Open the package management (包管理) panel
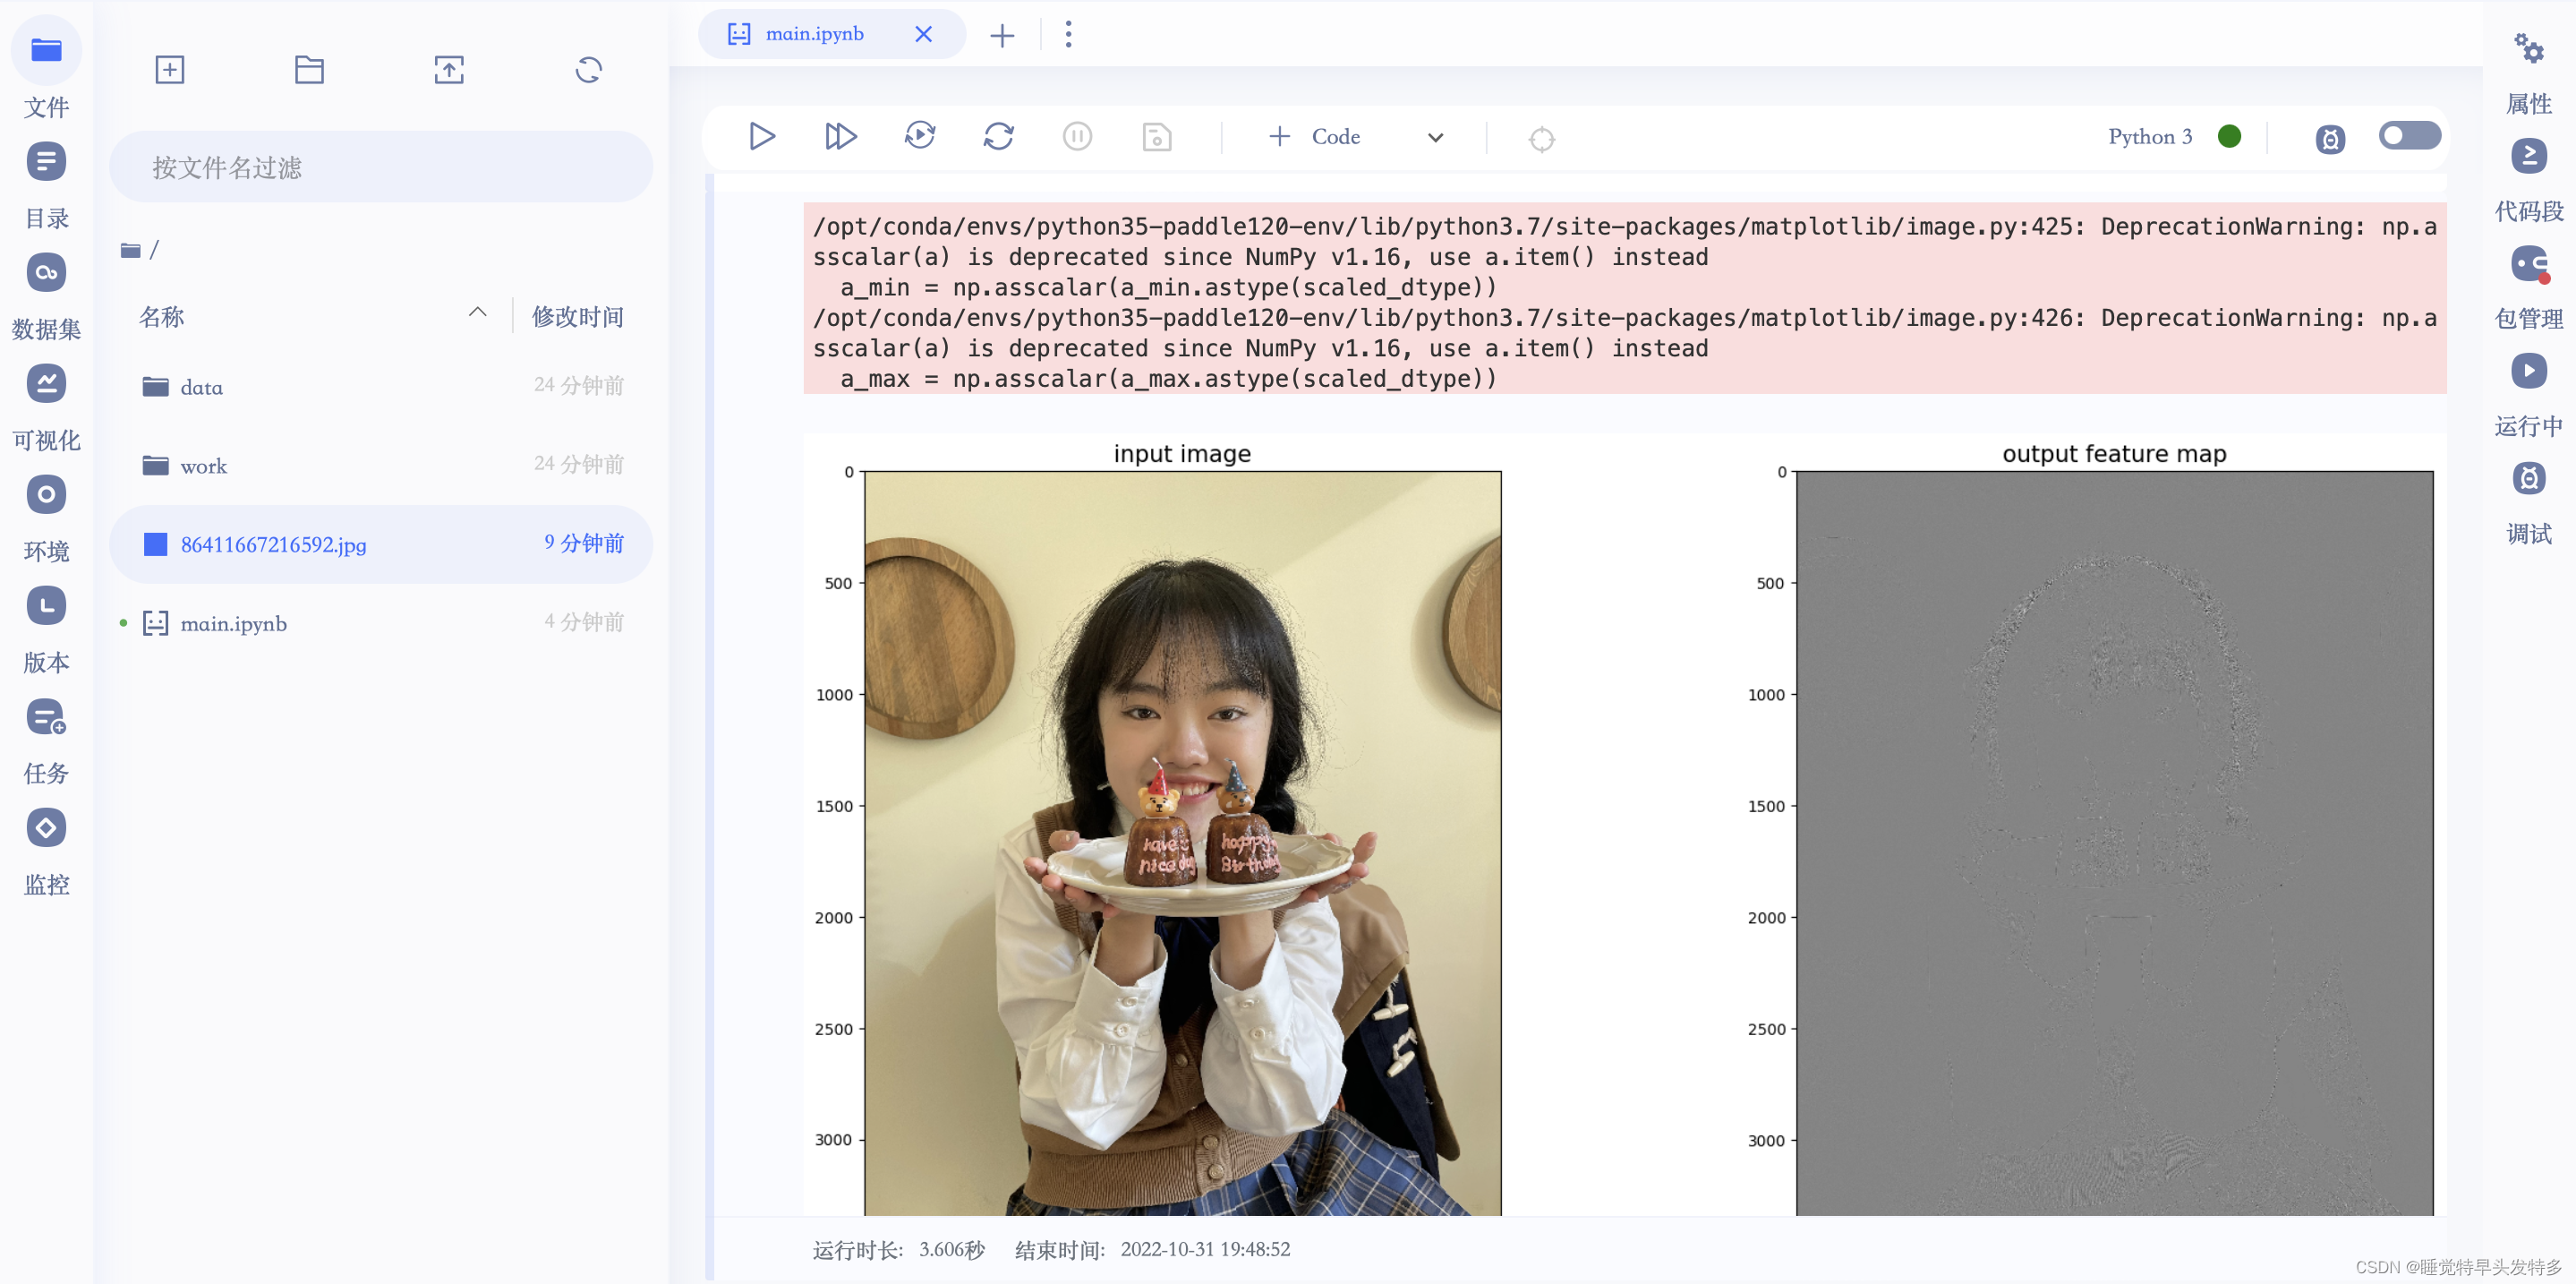The width and height of the screenshot is (2576, 1284). click(2528, 265)
